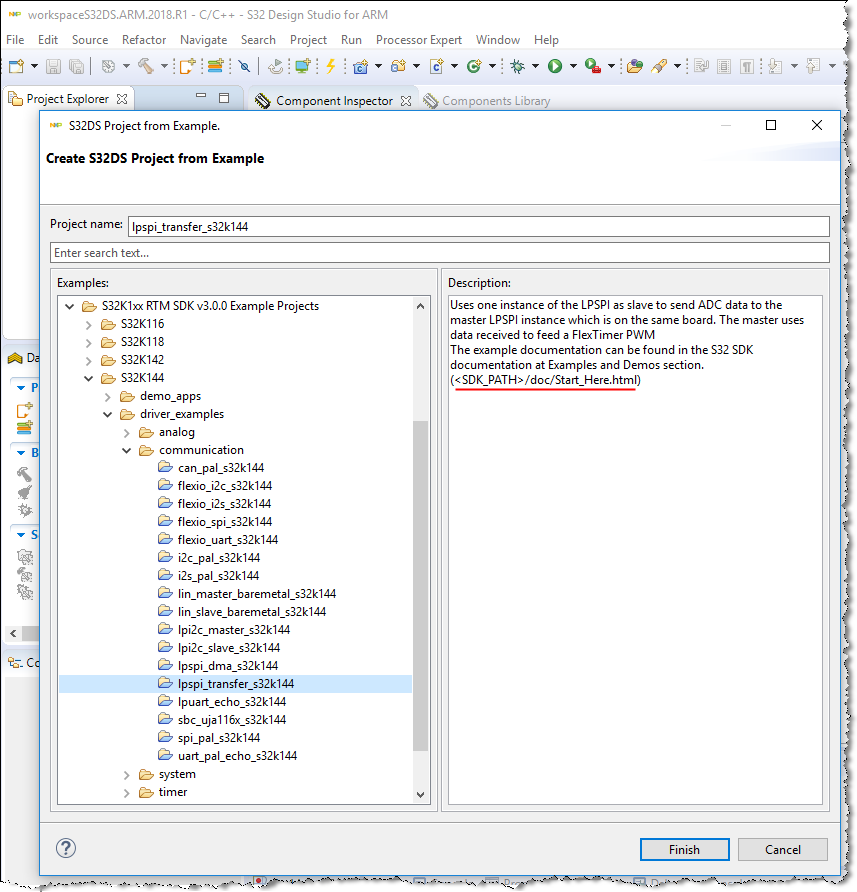This screenshot has height=892, width=857.
Task: Open the Build hammer dropdown arrow
Action: (164, 67)
